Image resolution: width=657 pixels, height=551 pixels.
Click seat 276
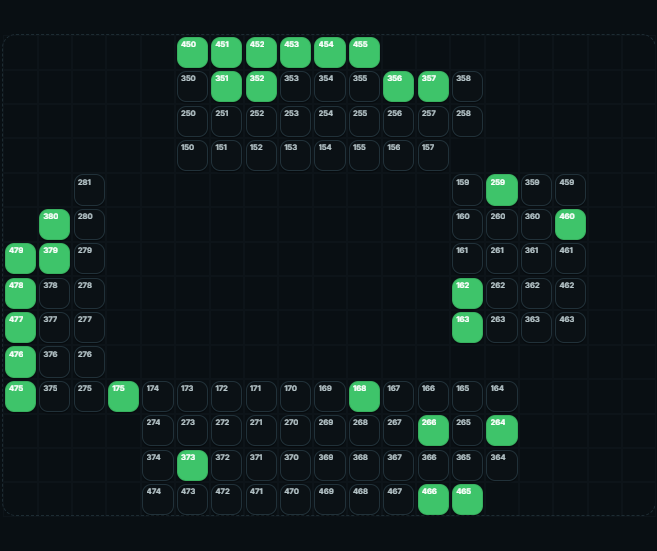click(x=89, y=362)
